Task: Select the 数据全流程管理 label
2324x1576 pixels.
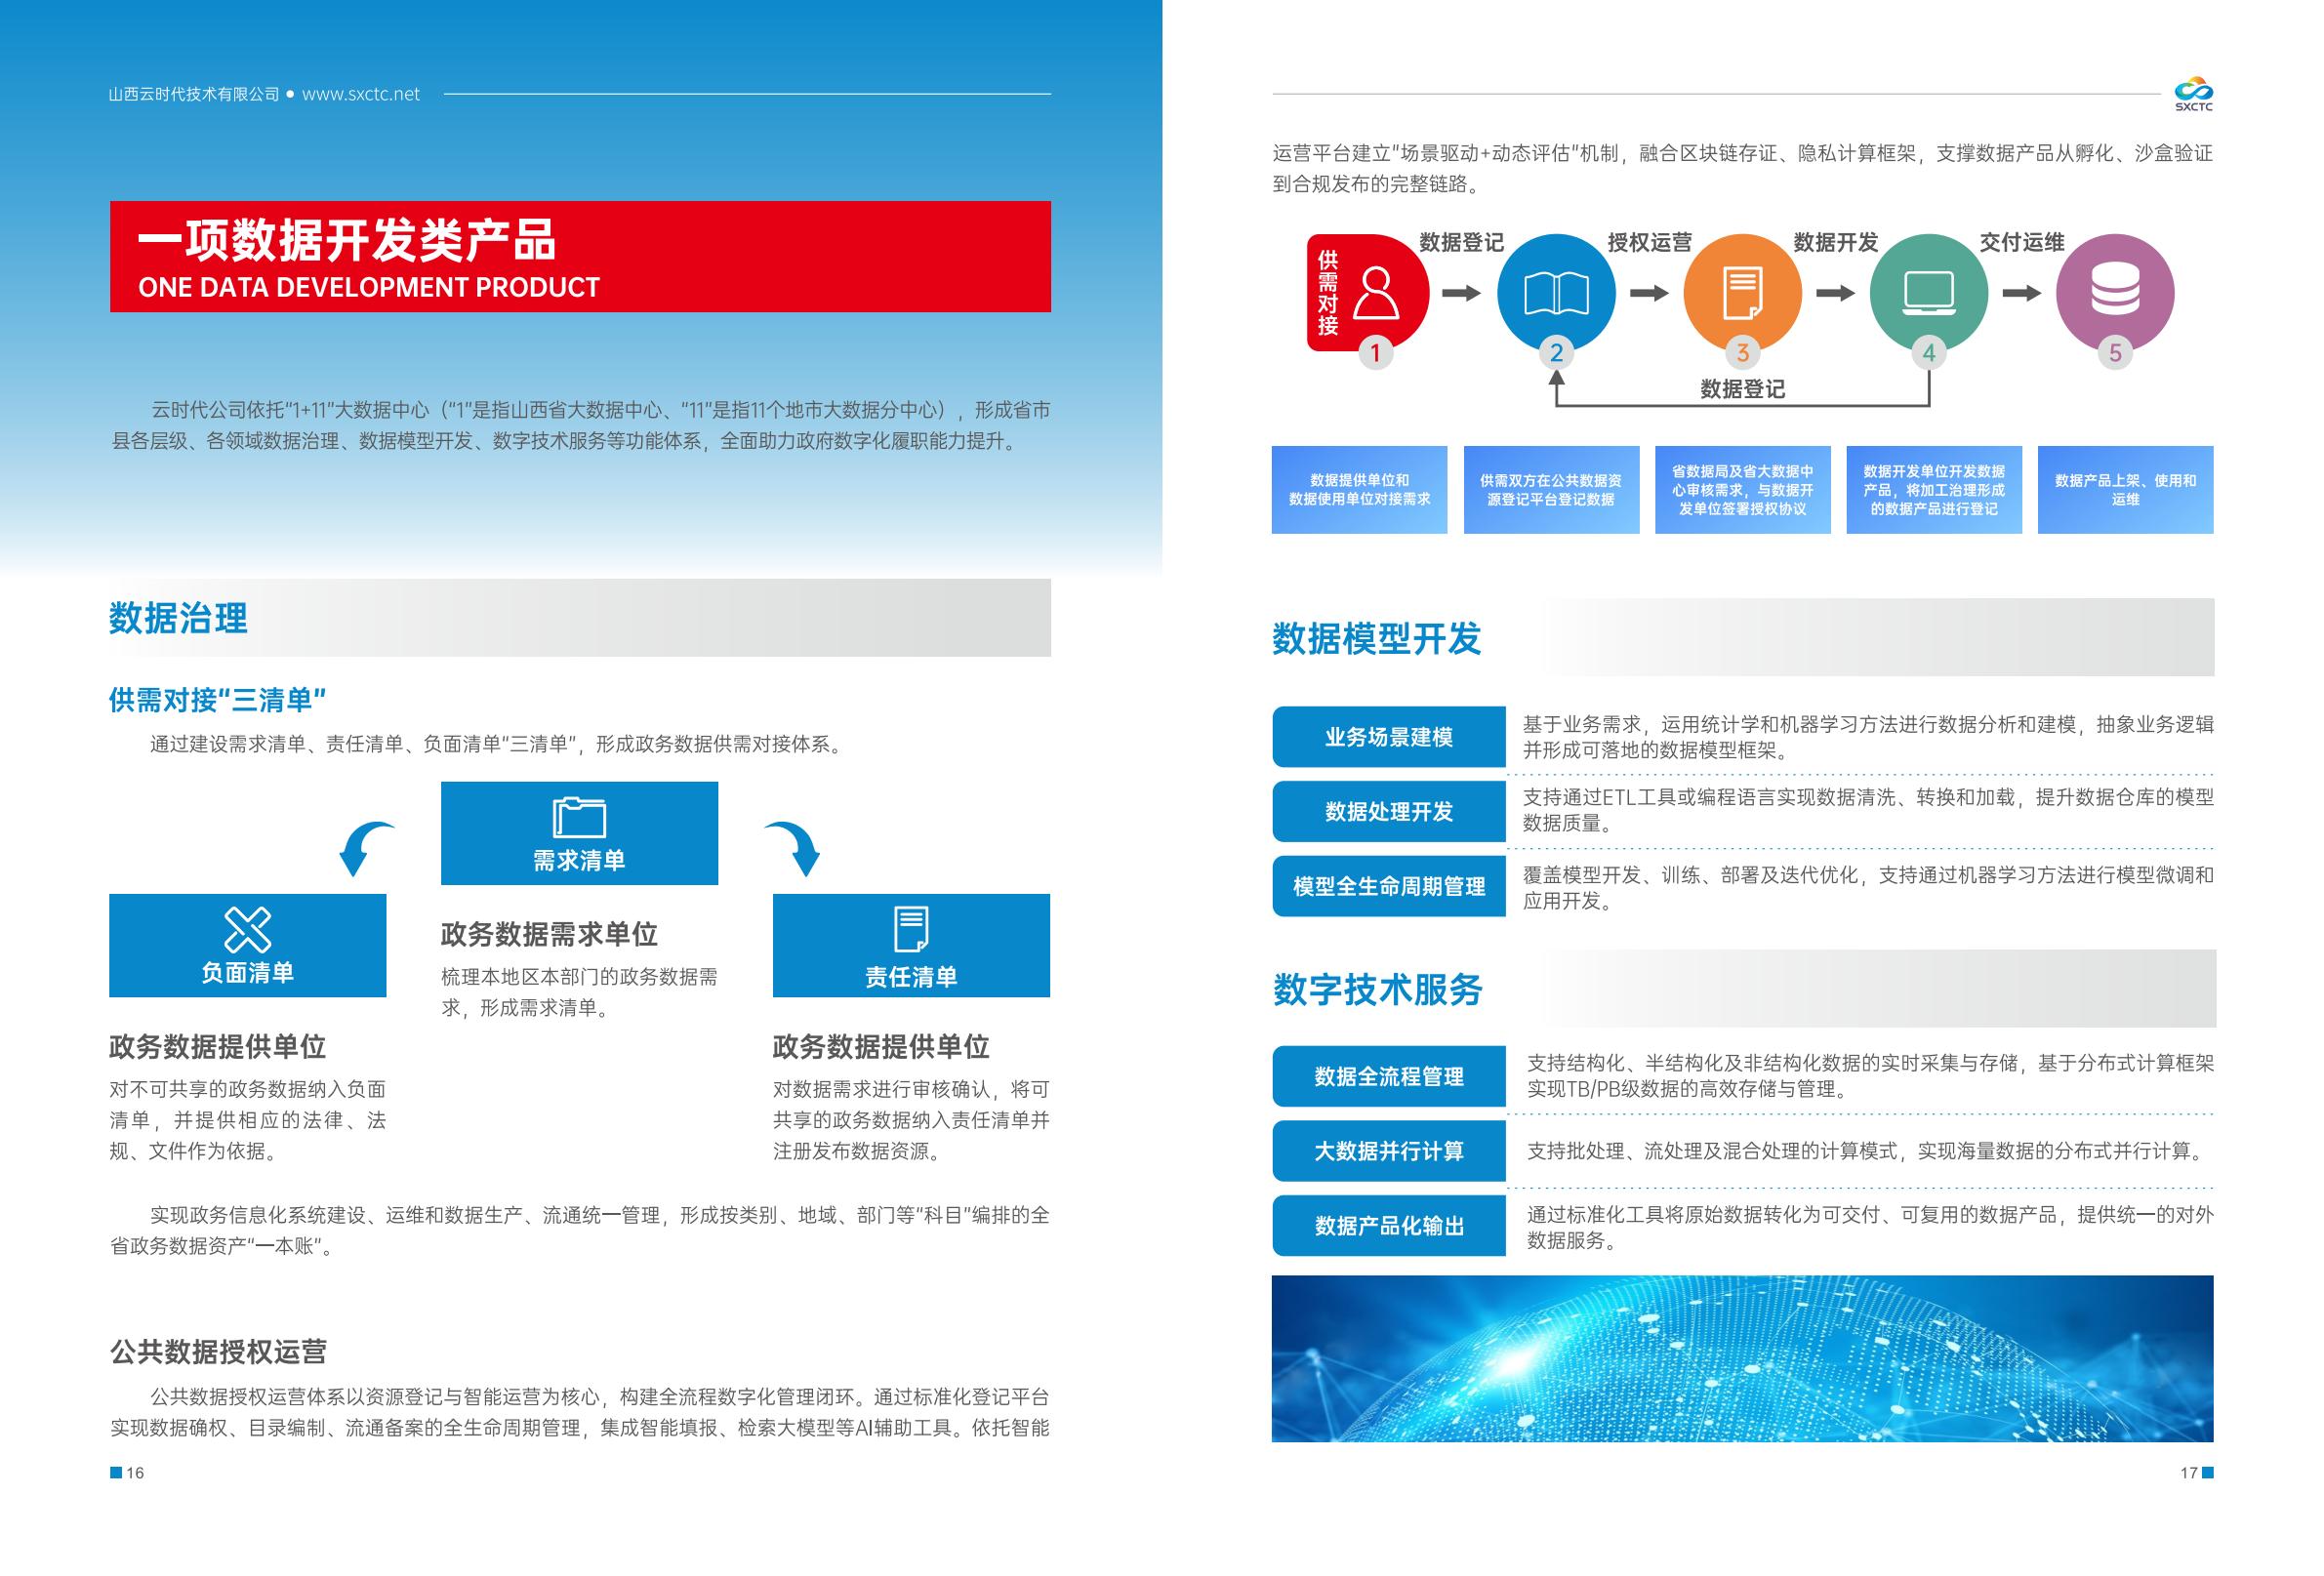Action: [1389, 1076]
